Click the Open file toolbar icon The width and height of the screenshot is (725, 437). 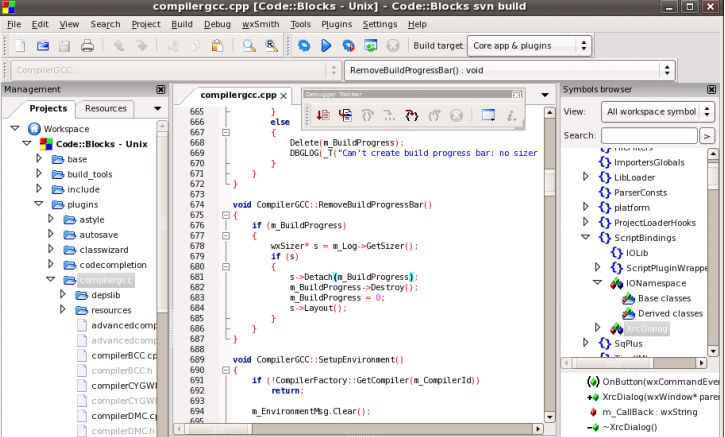tap(43, 45)
